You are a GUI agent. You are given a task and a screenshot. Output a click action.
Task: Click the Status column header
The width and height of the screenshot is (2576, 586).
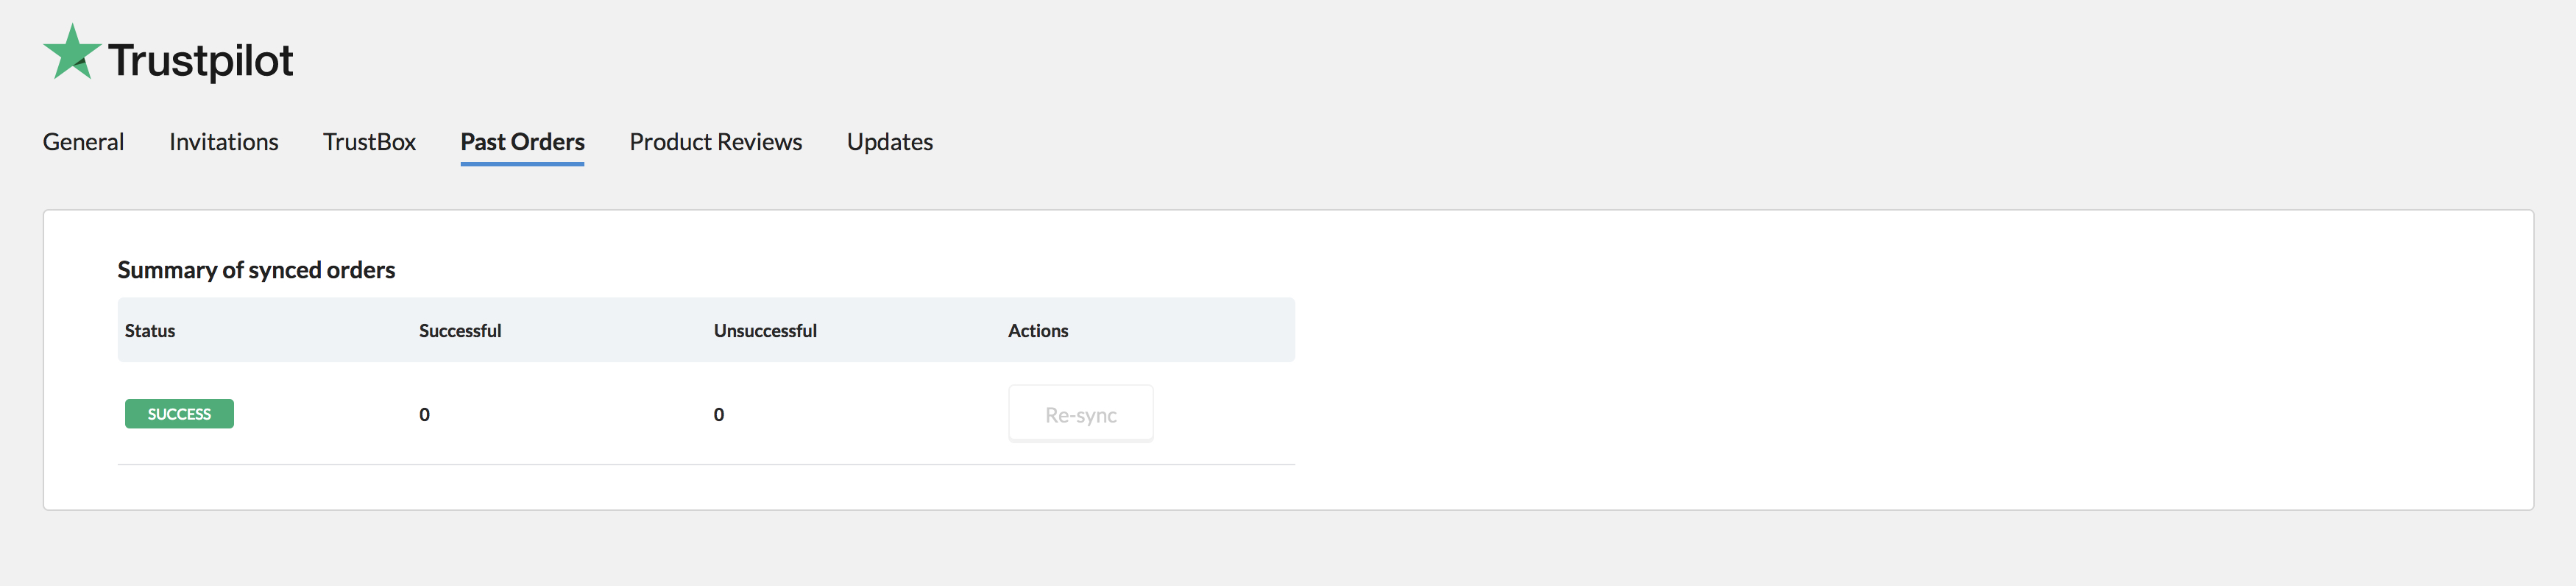pyautogui.click(x=150, y=331)
